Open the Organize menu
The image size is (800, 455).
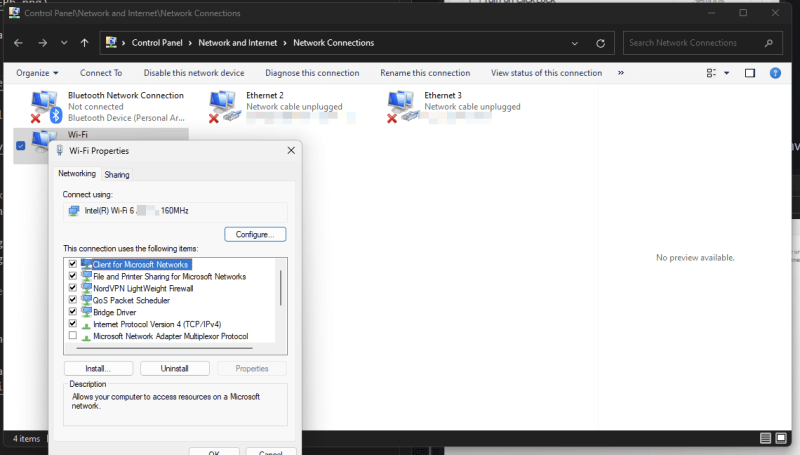(x=37, y=73)
